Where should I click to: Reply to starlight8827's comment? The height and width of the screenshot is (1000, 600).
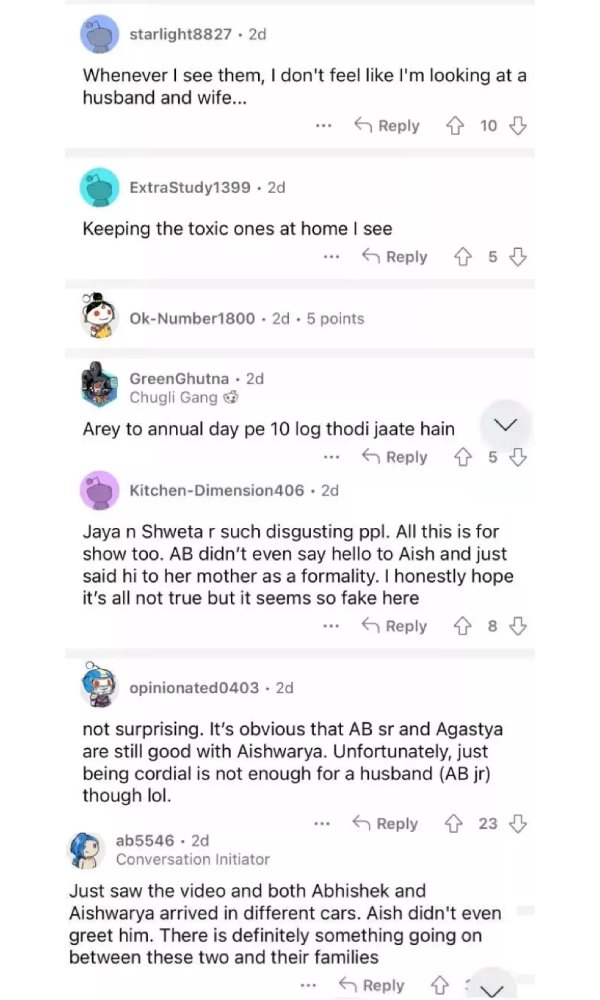pyautogui.click(x=386, y=126)
